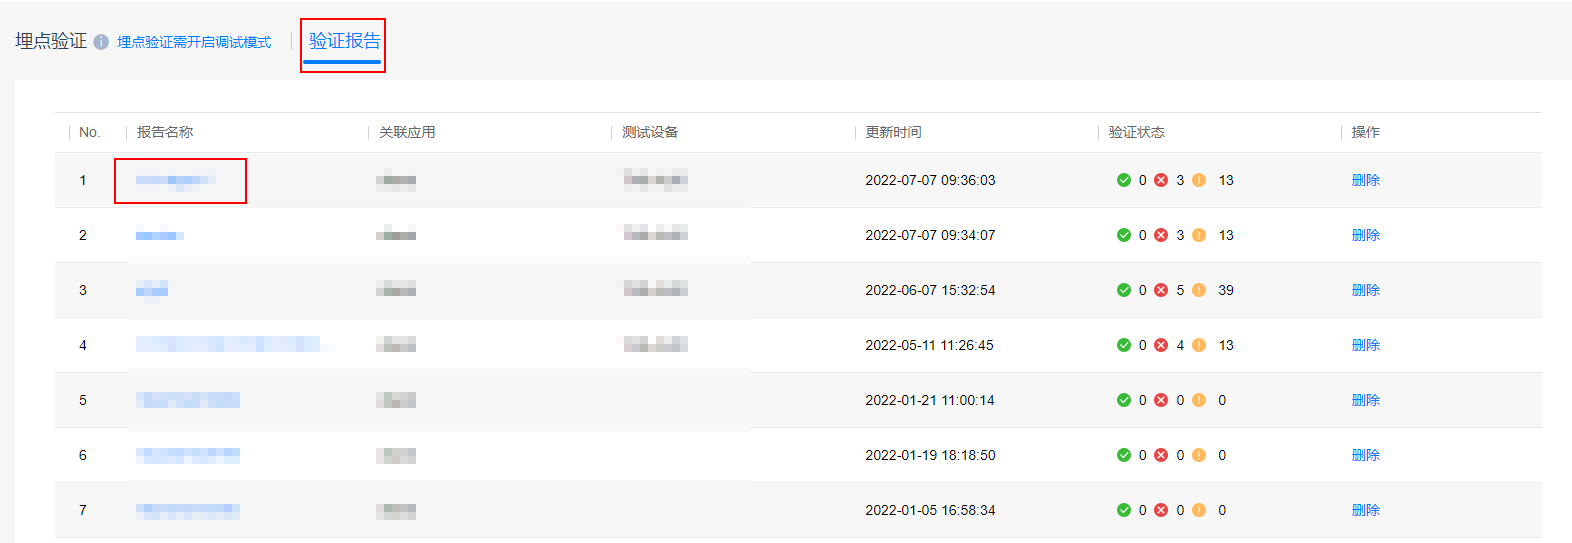The width and height of the screenshot is (1572, 543).
Task: Open the report name in row 1
Action: pos(176,180)
